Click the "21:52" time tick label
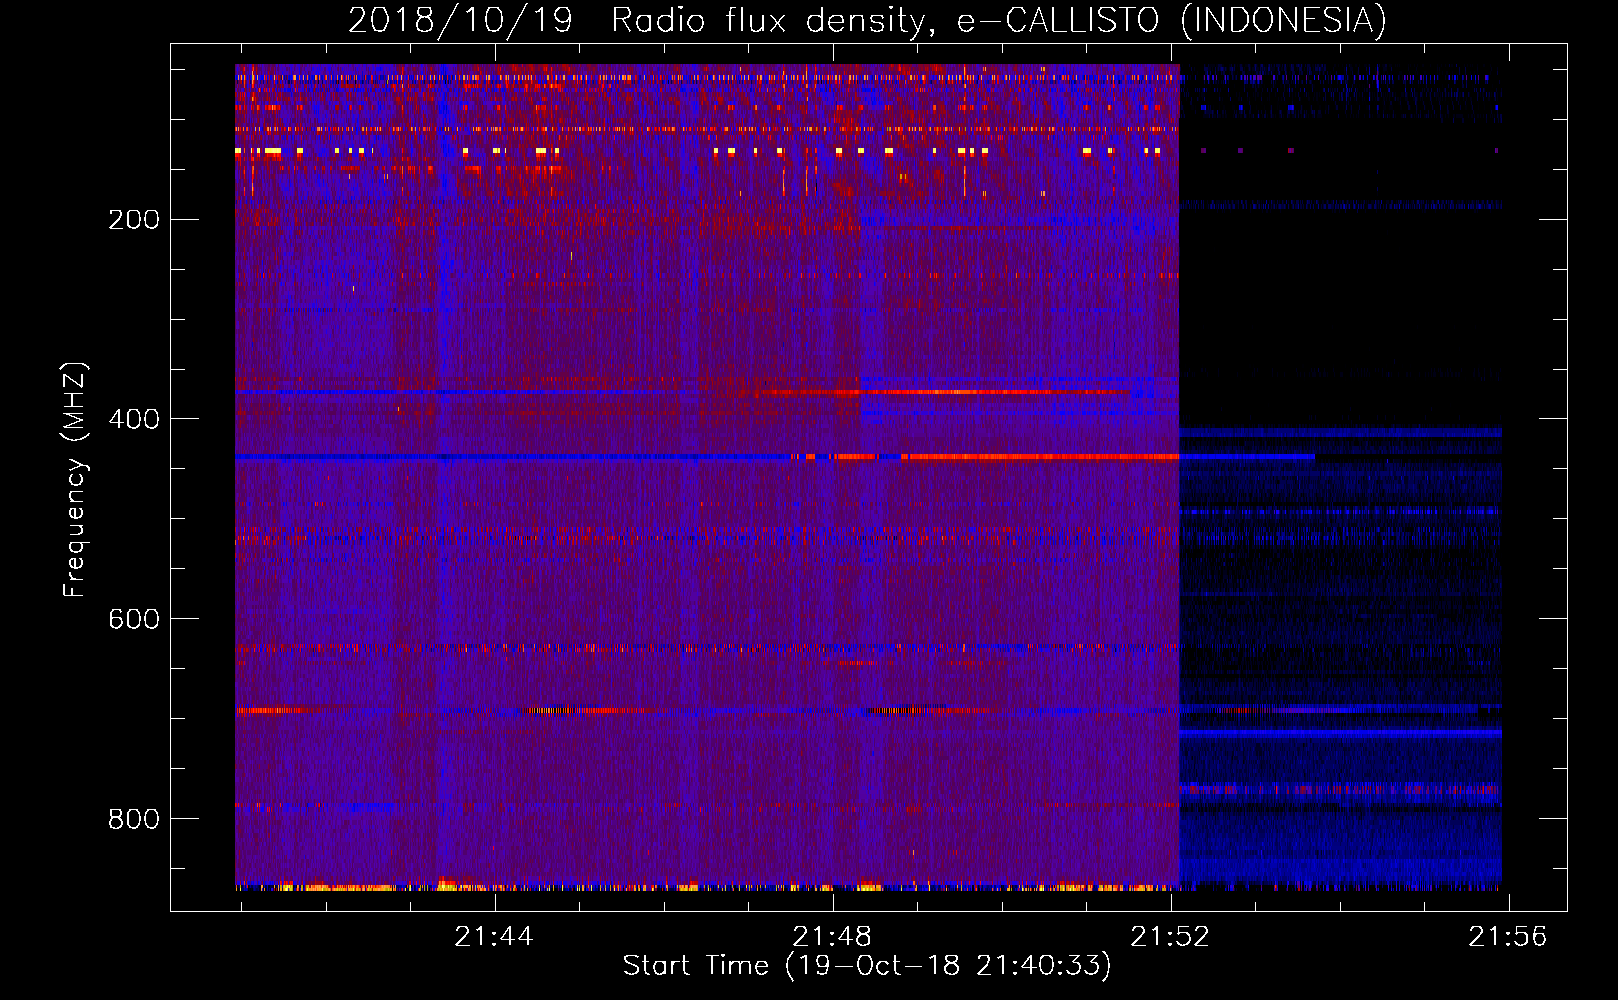This screenshot has width=1618, height=1000. (1170, 937)
